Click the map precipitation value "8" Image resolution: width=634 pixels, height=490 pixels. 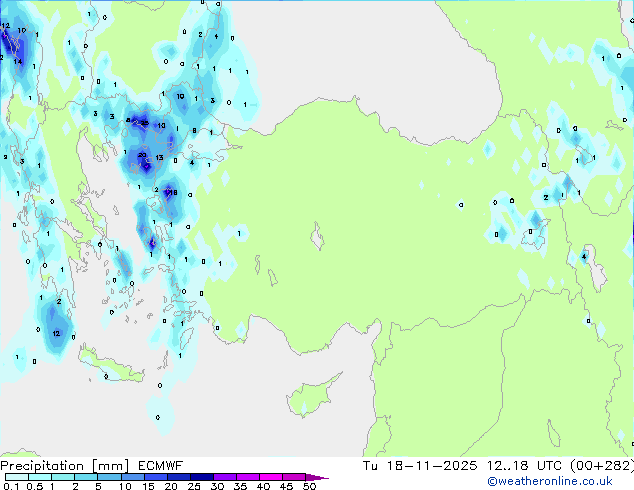(x=194, y=131)
